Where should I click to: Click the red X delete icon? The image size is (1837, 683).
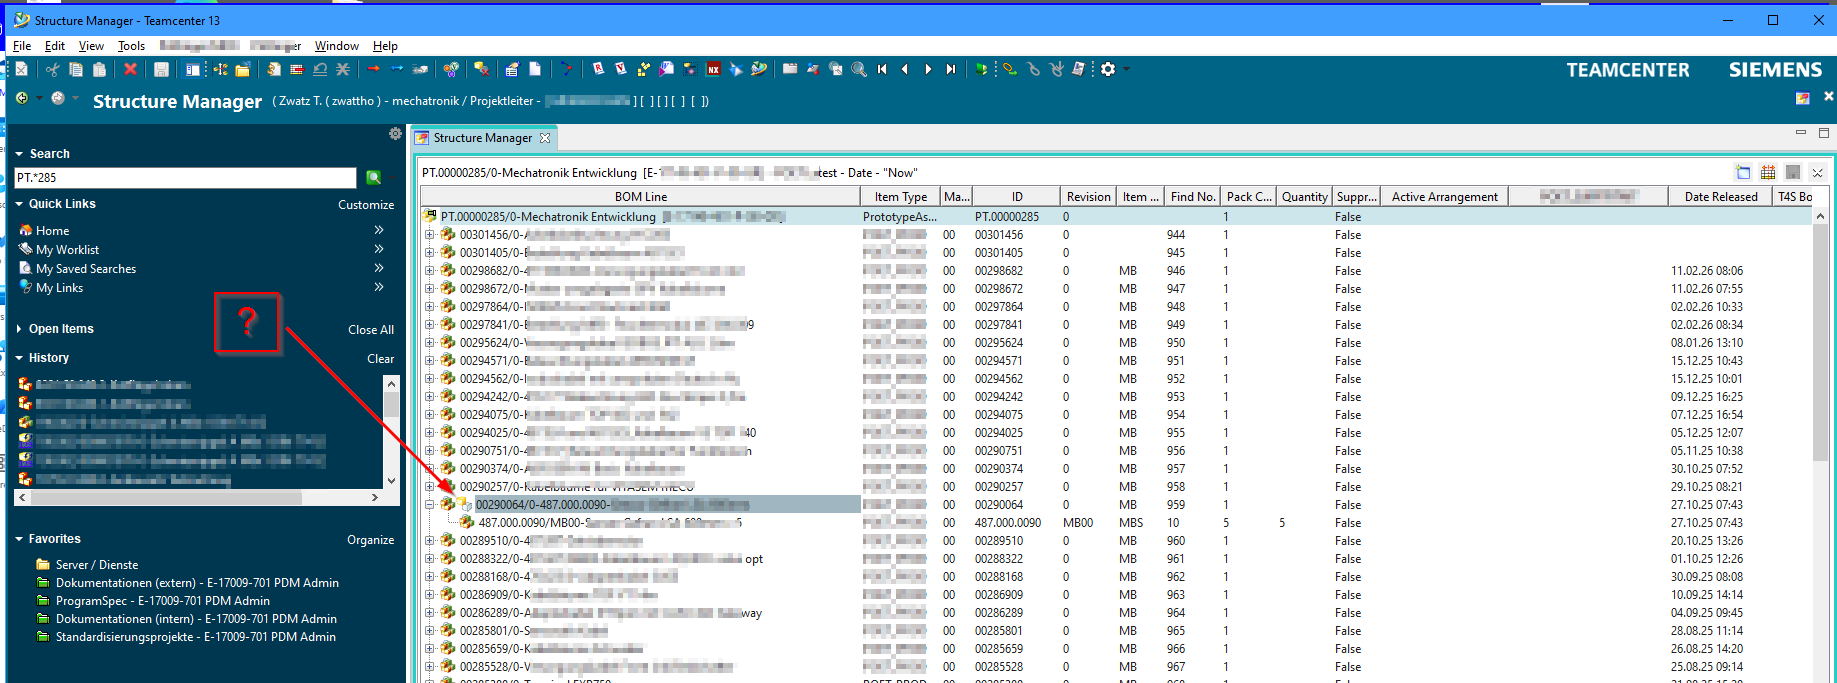(130, 69)
